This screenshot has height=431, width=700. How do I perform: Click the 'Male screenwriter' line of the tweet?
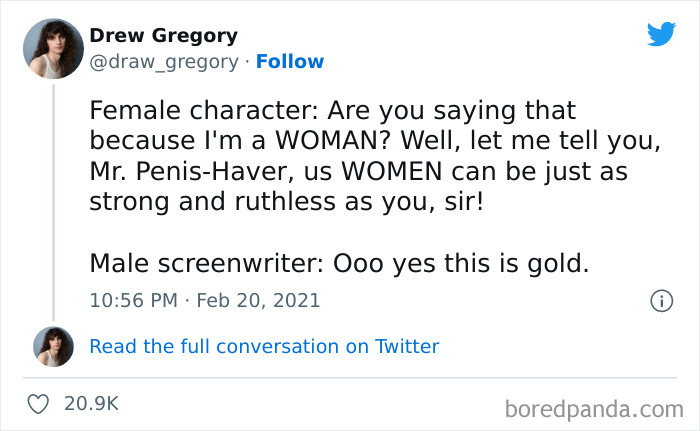[x=340, y=263]
